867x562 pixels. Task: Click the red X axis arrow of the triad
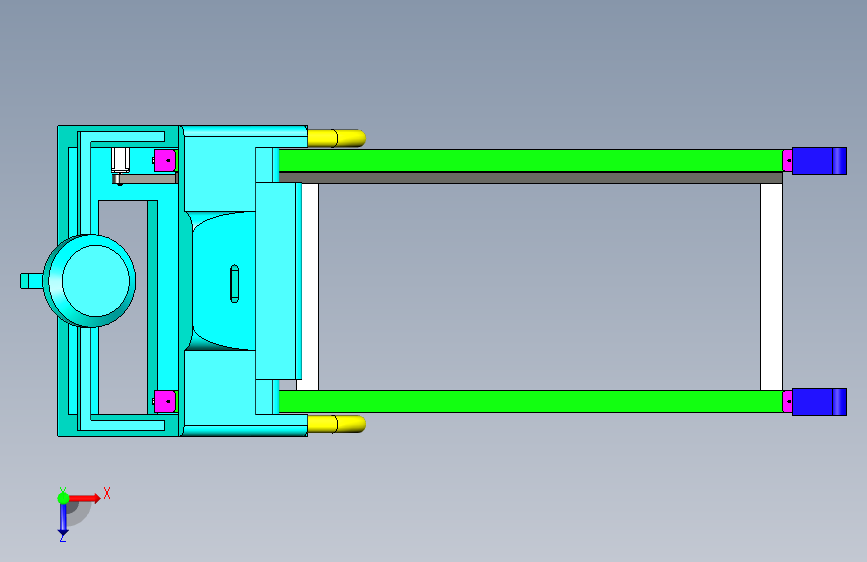84,498
